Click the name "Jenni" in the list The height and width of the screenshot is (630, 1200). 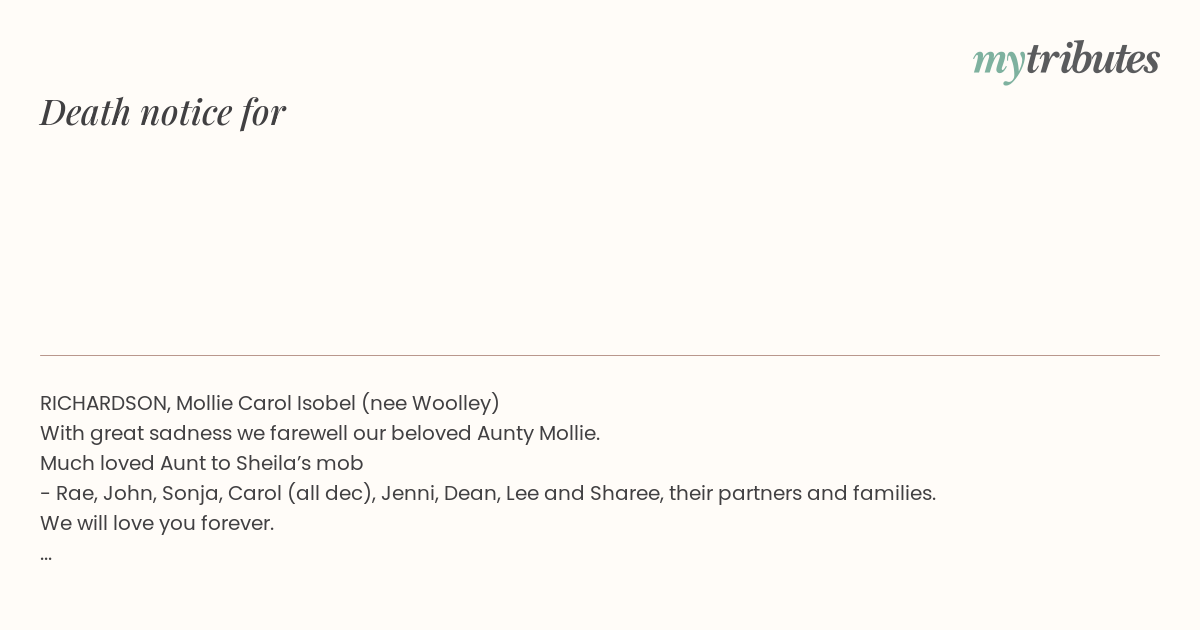click(411, 493)
